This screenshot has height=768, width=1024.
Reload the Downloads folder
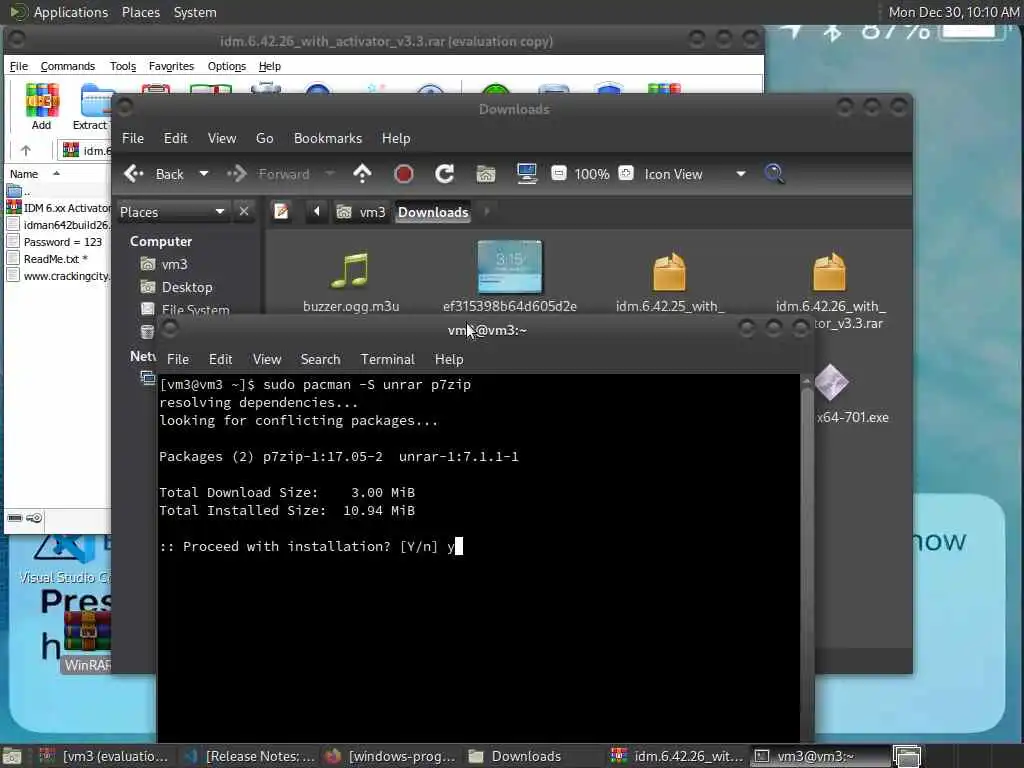445,174
